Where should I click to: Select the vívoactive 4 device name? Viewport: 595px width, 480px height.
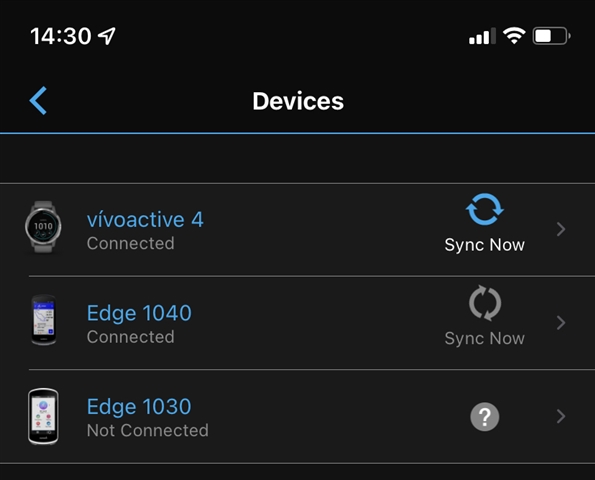tap(145, 219)
